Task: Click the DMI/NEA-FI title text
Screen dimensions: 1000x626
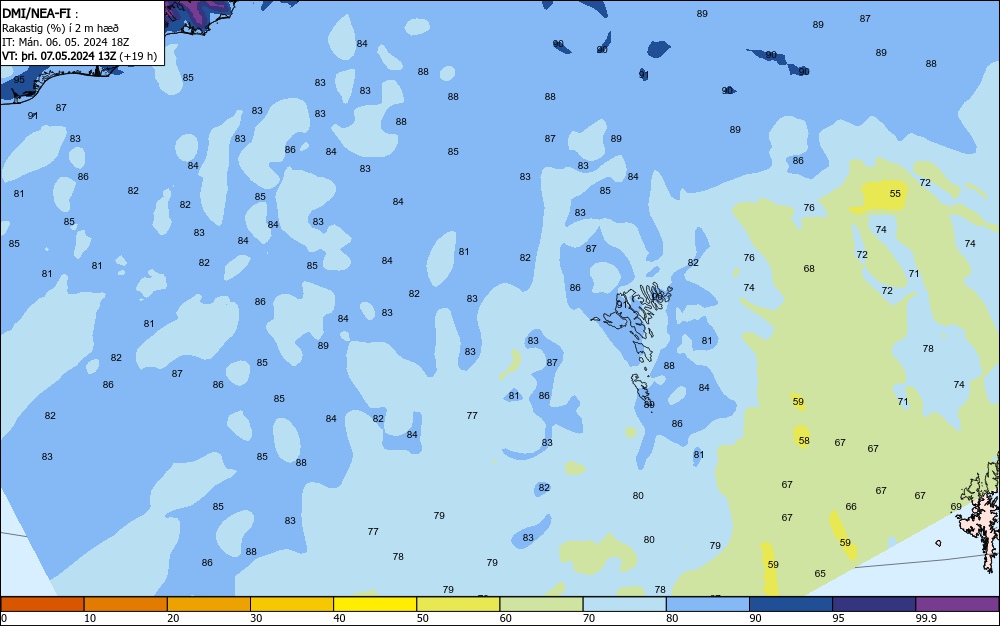Action: pos(36,13)
